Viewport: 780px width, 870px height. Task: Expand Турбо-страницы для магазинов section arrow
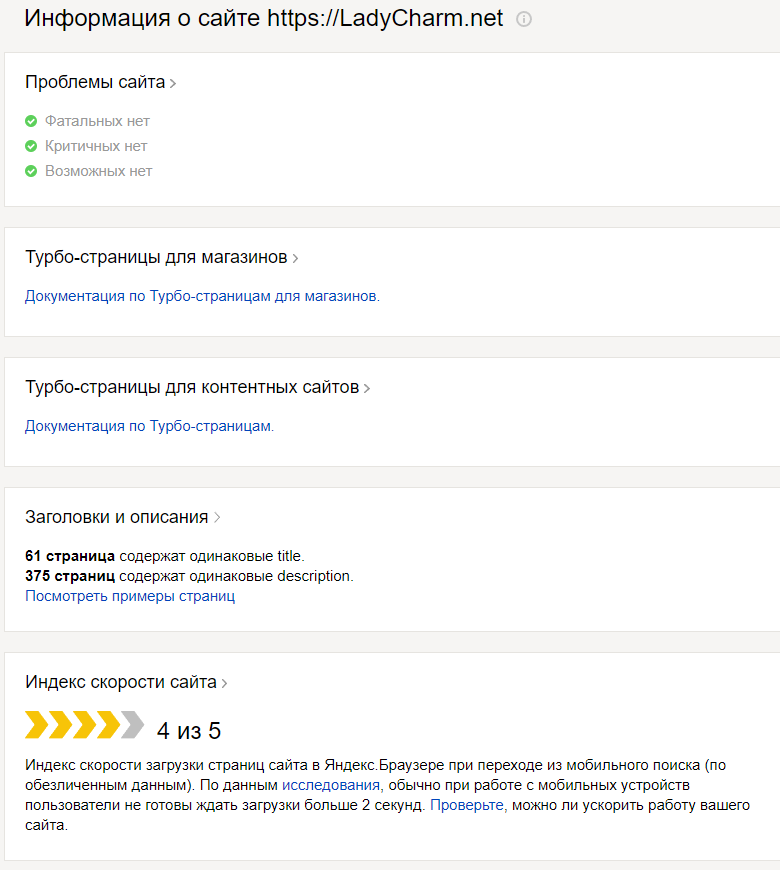pyautogui.click(x=296, y=259)
